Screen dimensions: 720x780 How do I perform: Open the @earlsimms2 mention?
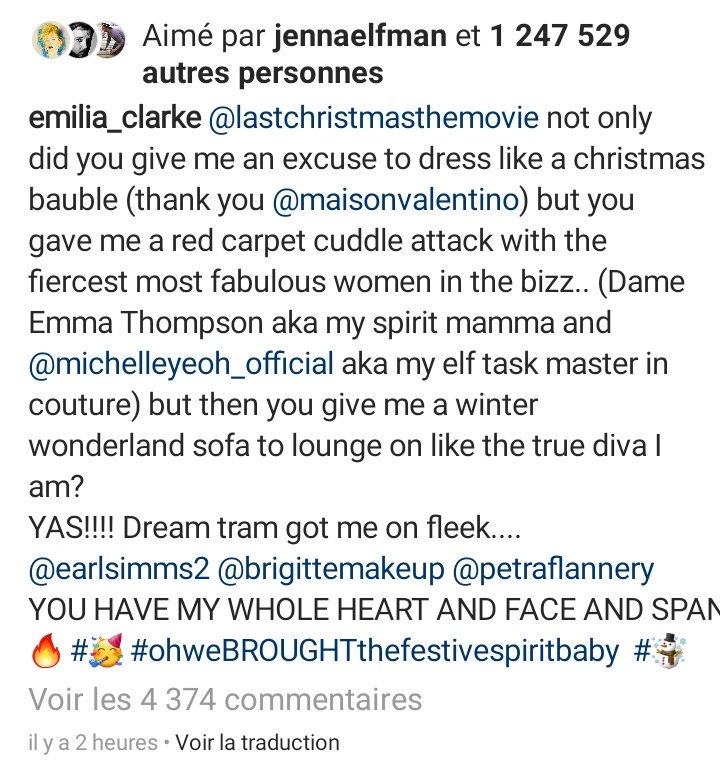click(119, 569)
